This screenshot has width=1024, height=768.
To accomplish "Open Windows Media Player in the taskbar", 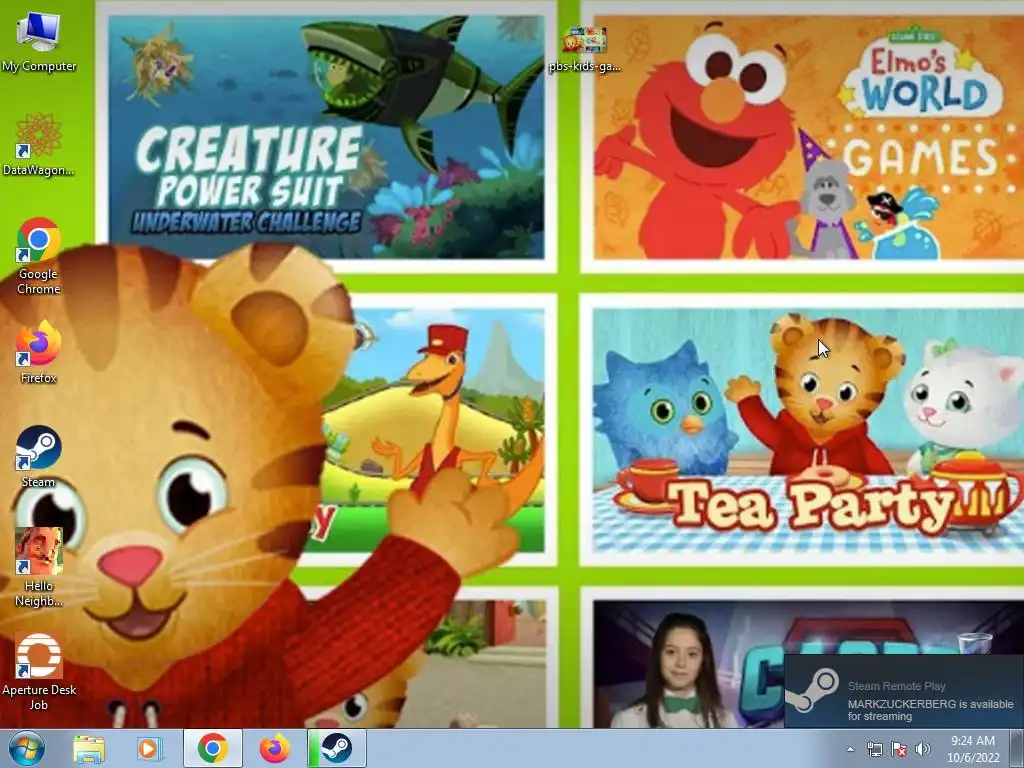I will click(150, 748).
